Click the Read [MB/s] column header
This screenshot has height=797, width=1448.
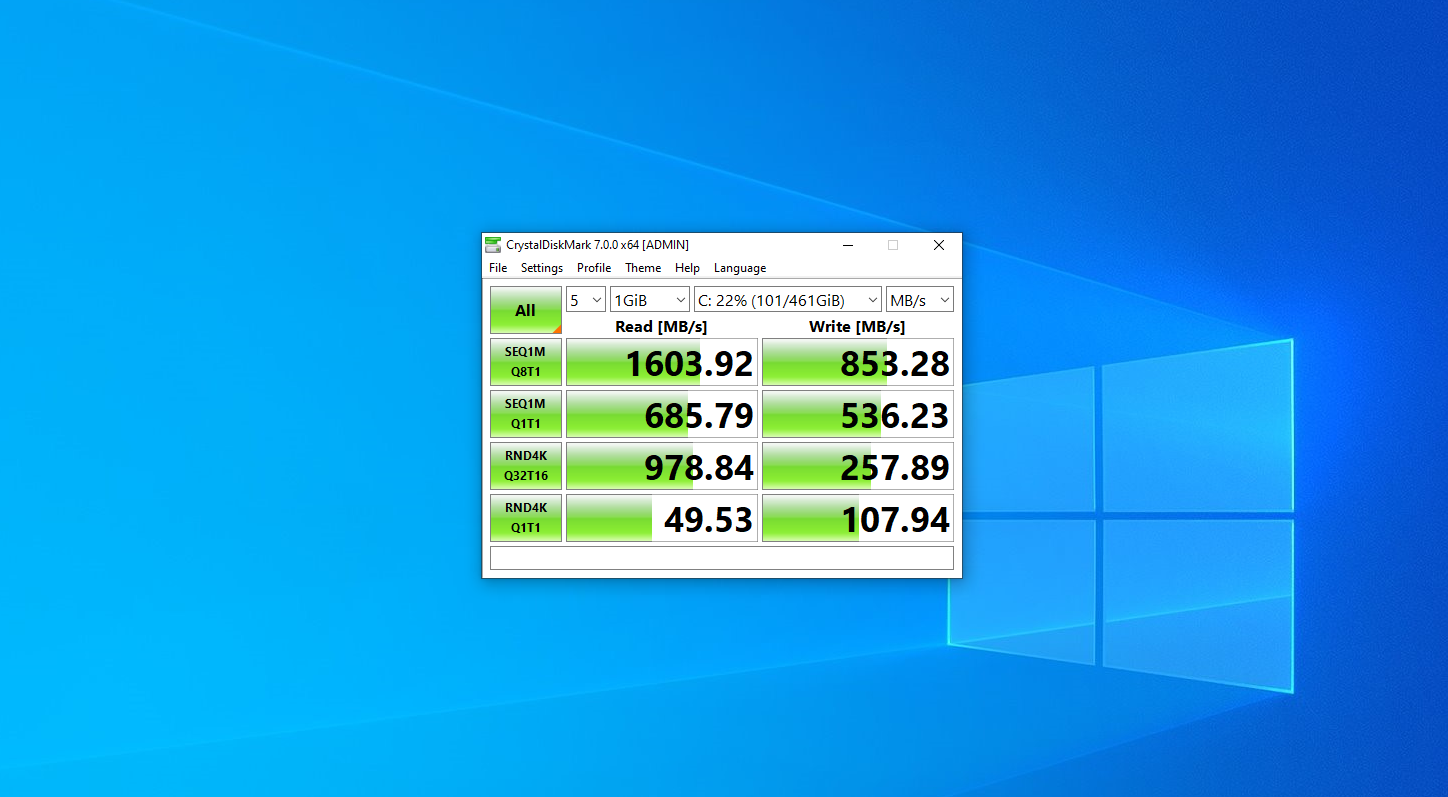click(661, 327)
